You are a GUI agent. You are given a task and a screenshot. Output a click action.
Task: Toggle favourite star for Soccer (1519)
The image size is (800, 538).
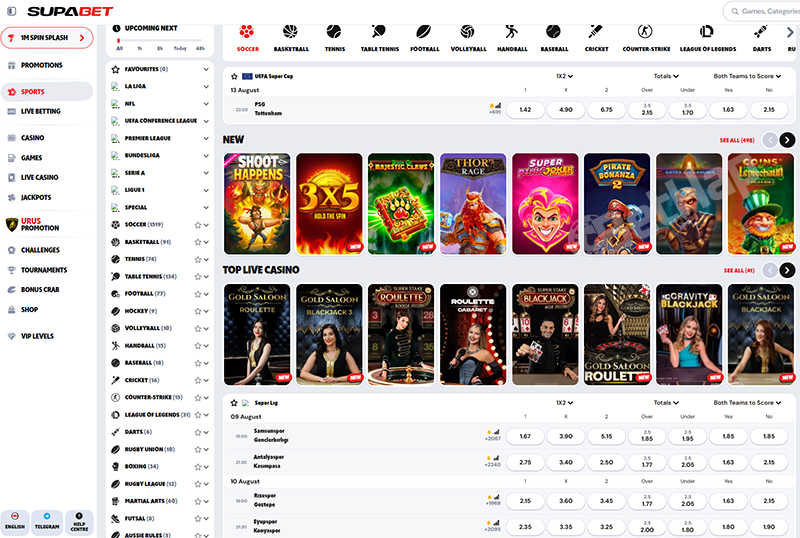197,225
